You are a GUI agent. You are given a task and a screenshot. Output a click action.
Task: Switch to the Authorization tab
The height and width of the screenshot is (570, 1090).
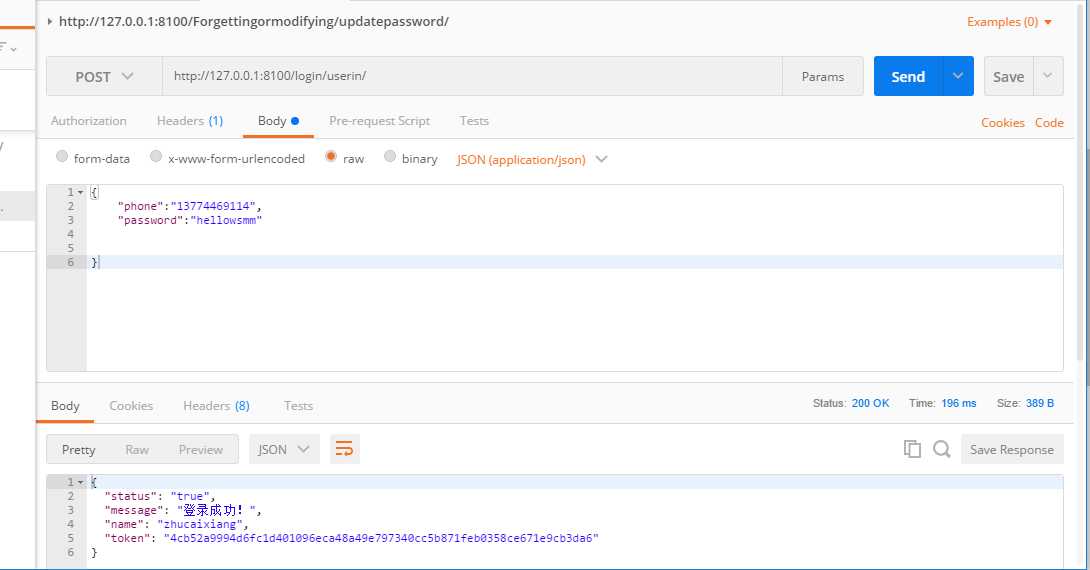(x=88, y=121)
